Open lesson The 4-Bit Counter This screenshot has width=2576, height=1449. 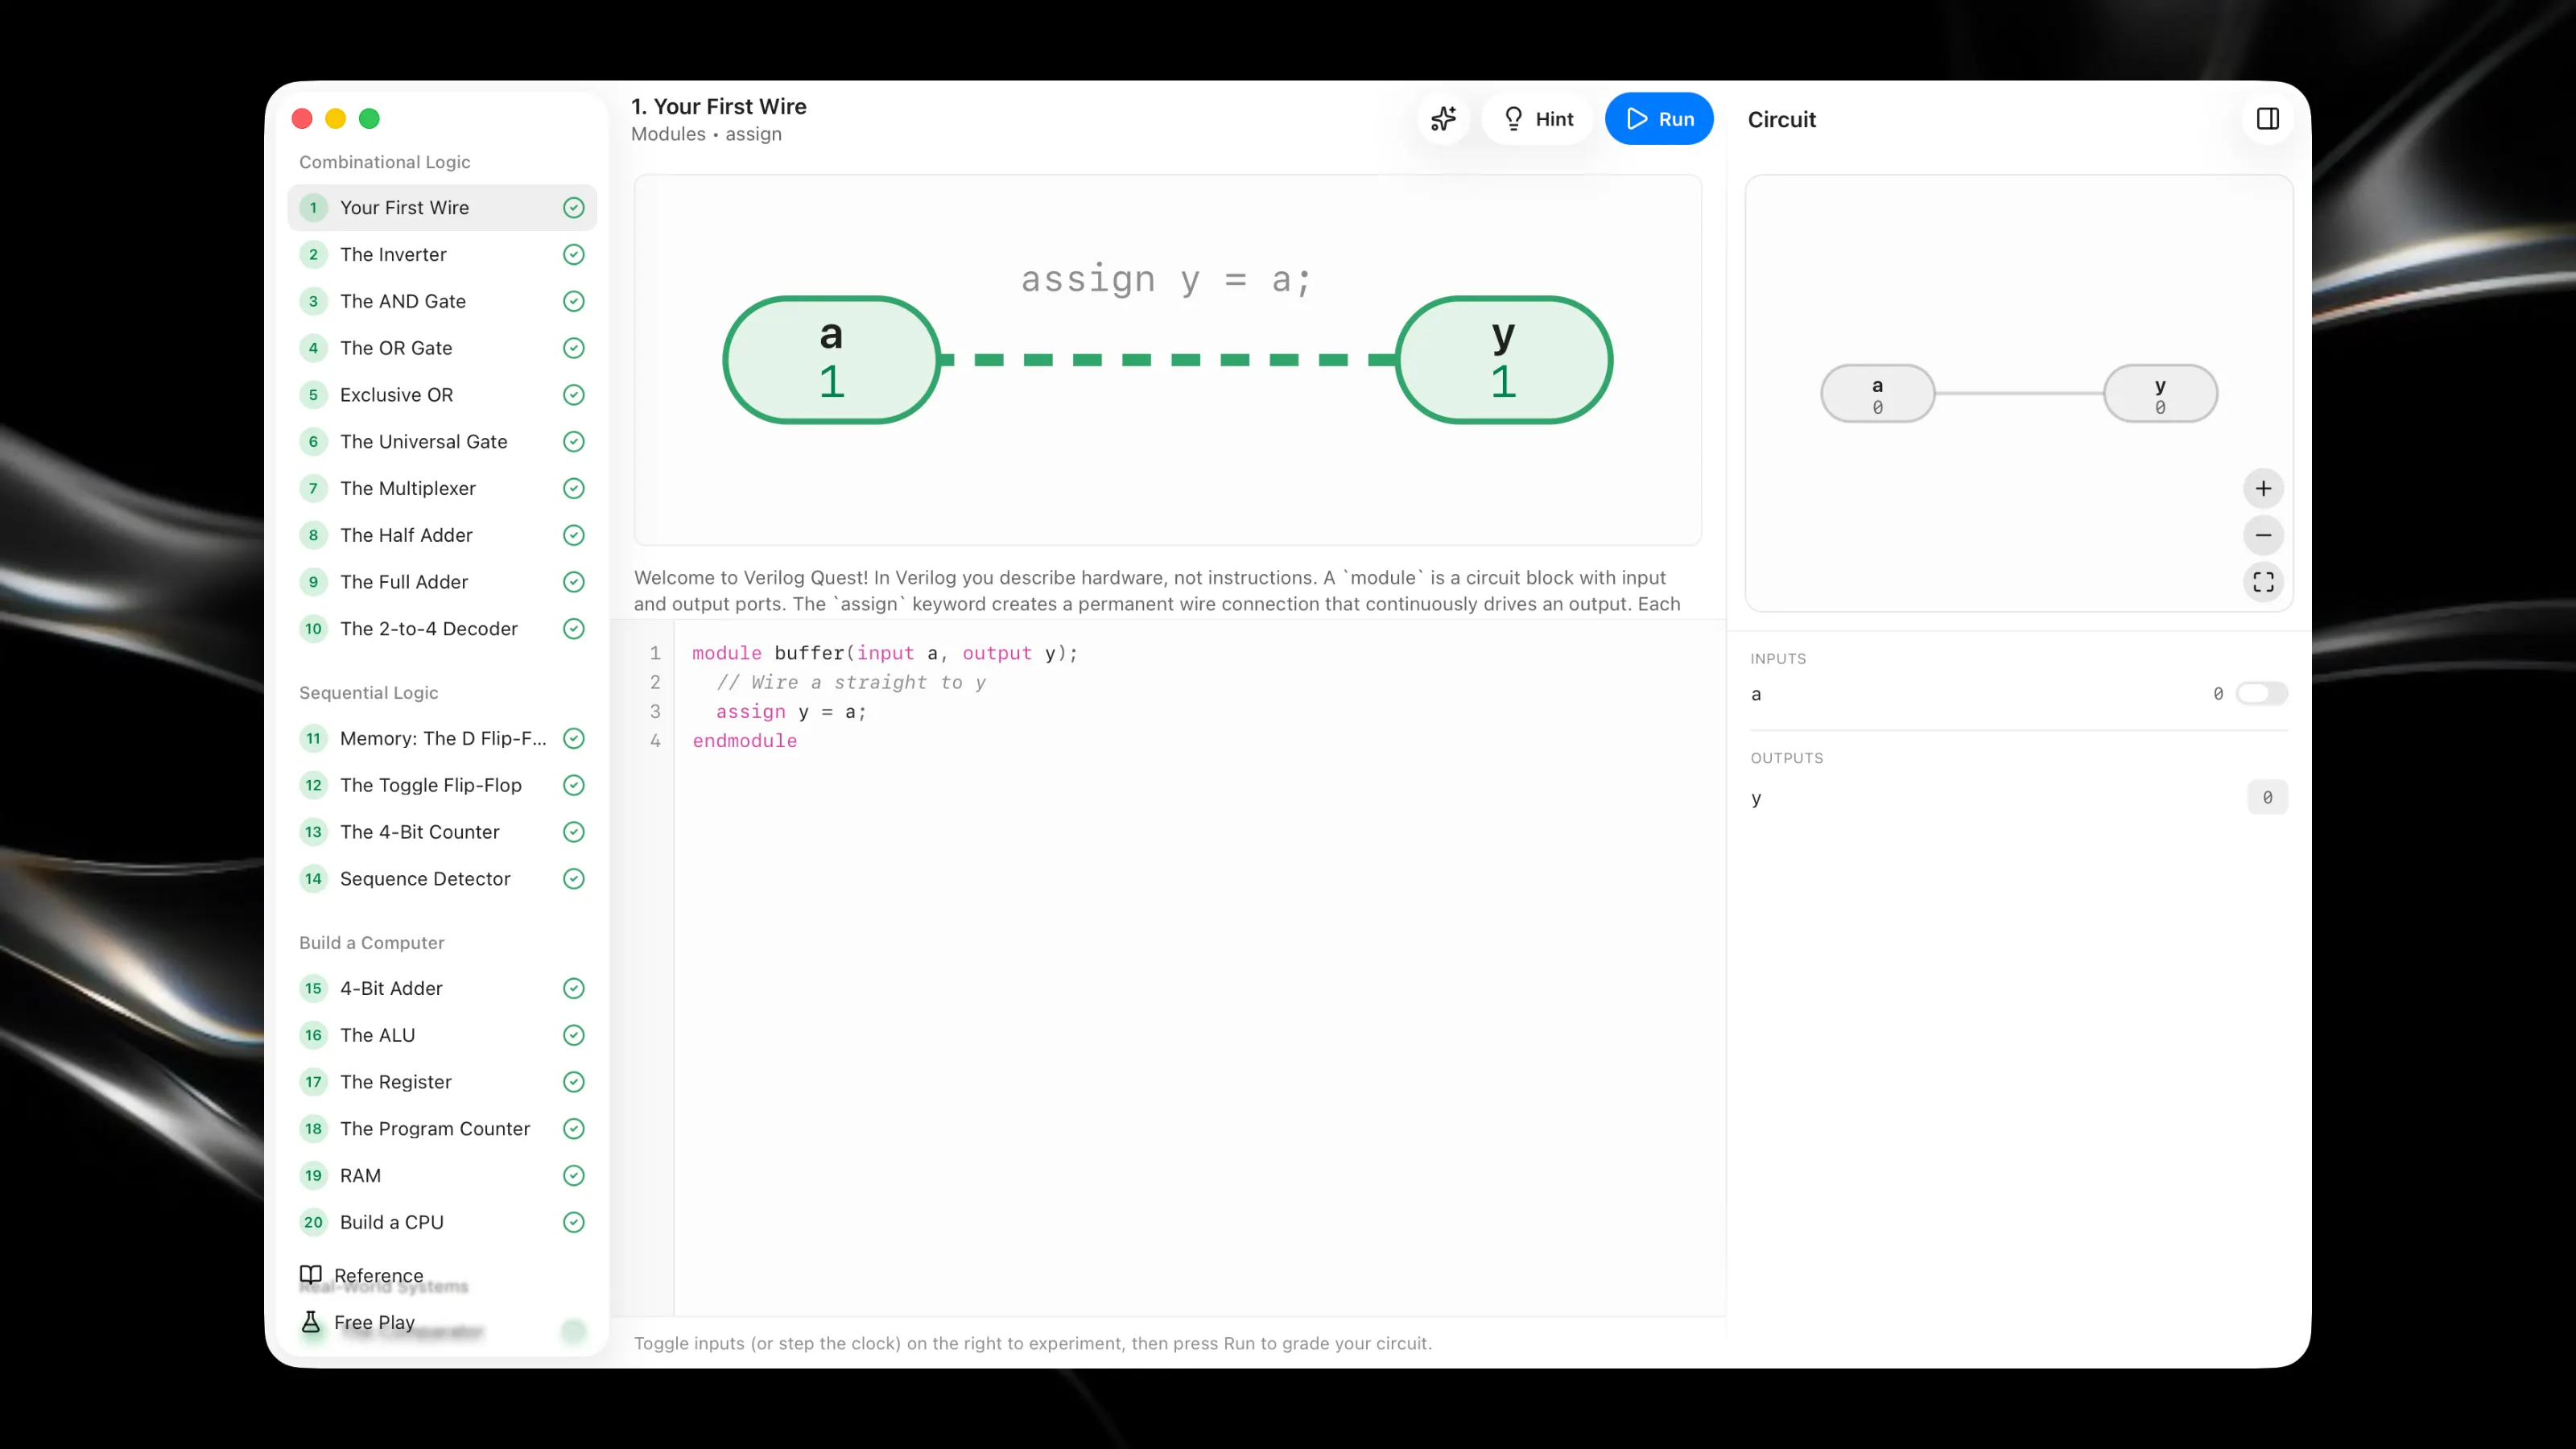pos(442,832)
